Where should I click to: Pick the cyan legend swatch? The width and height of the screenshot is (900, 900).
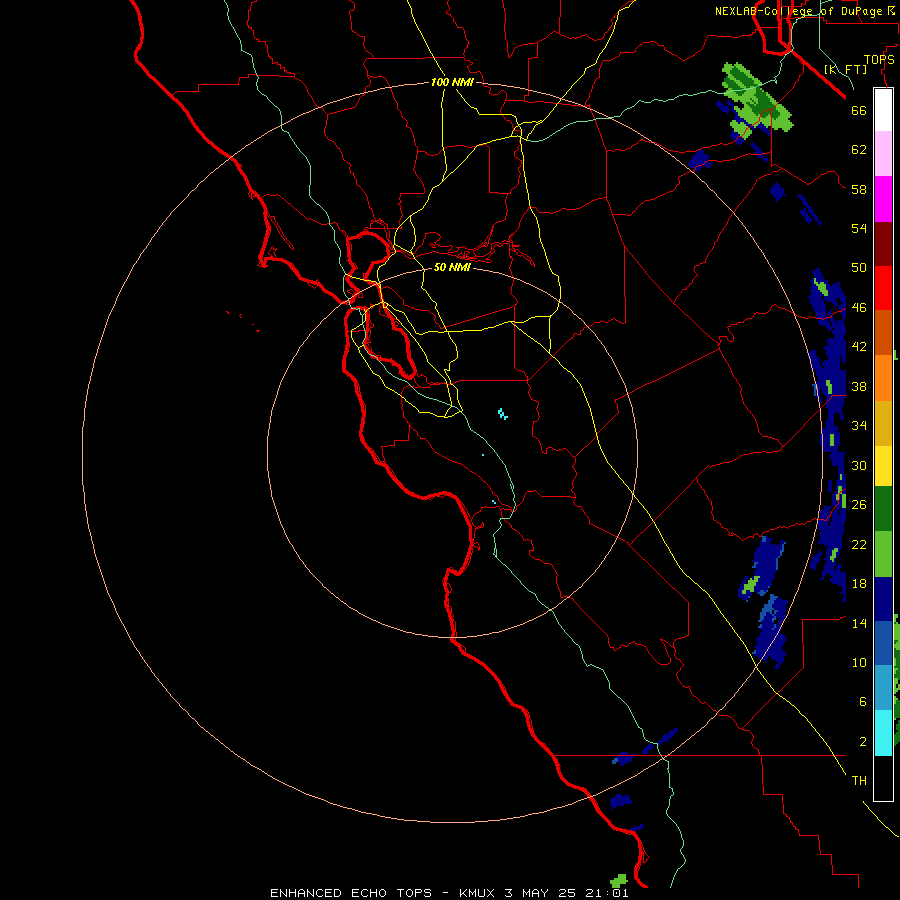tap(883, 732)
